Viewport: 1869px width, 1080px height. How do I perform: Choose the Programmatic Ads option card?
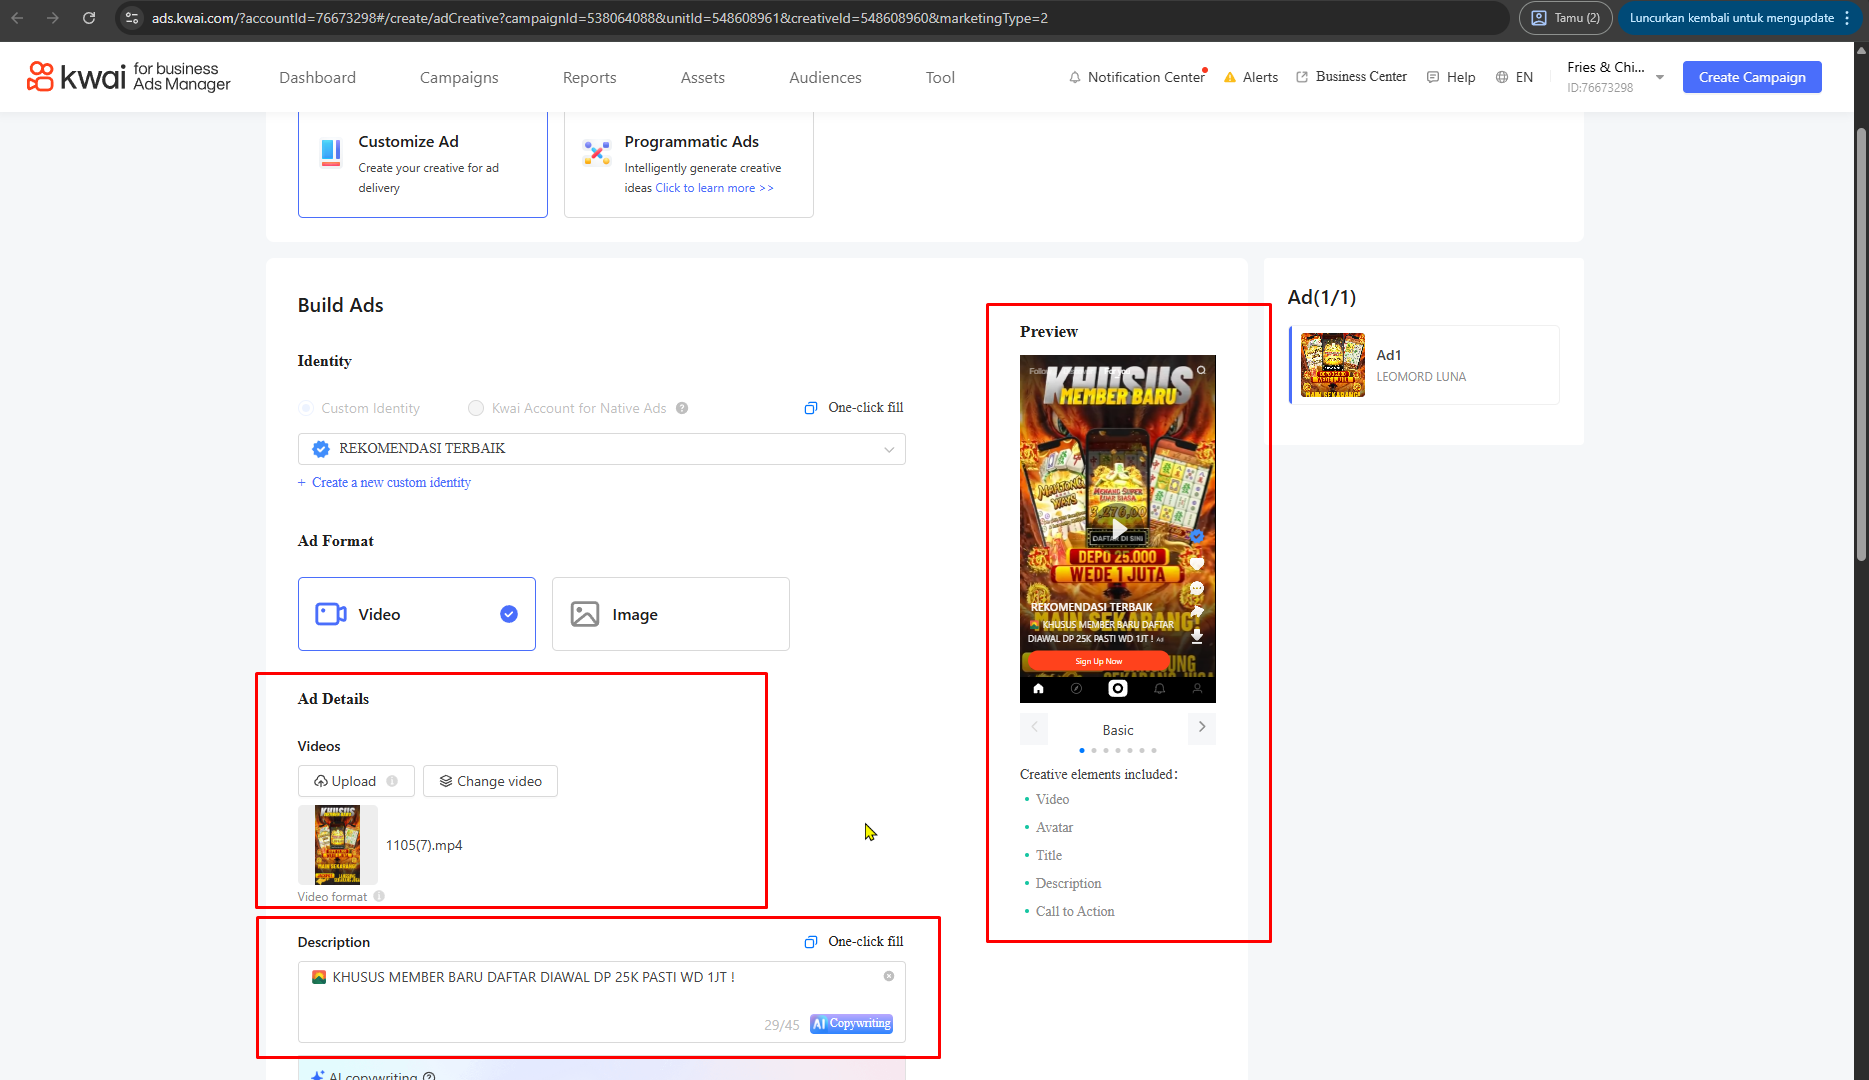[689, 164]
